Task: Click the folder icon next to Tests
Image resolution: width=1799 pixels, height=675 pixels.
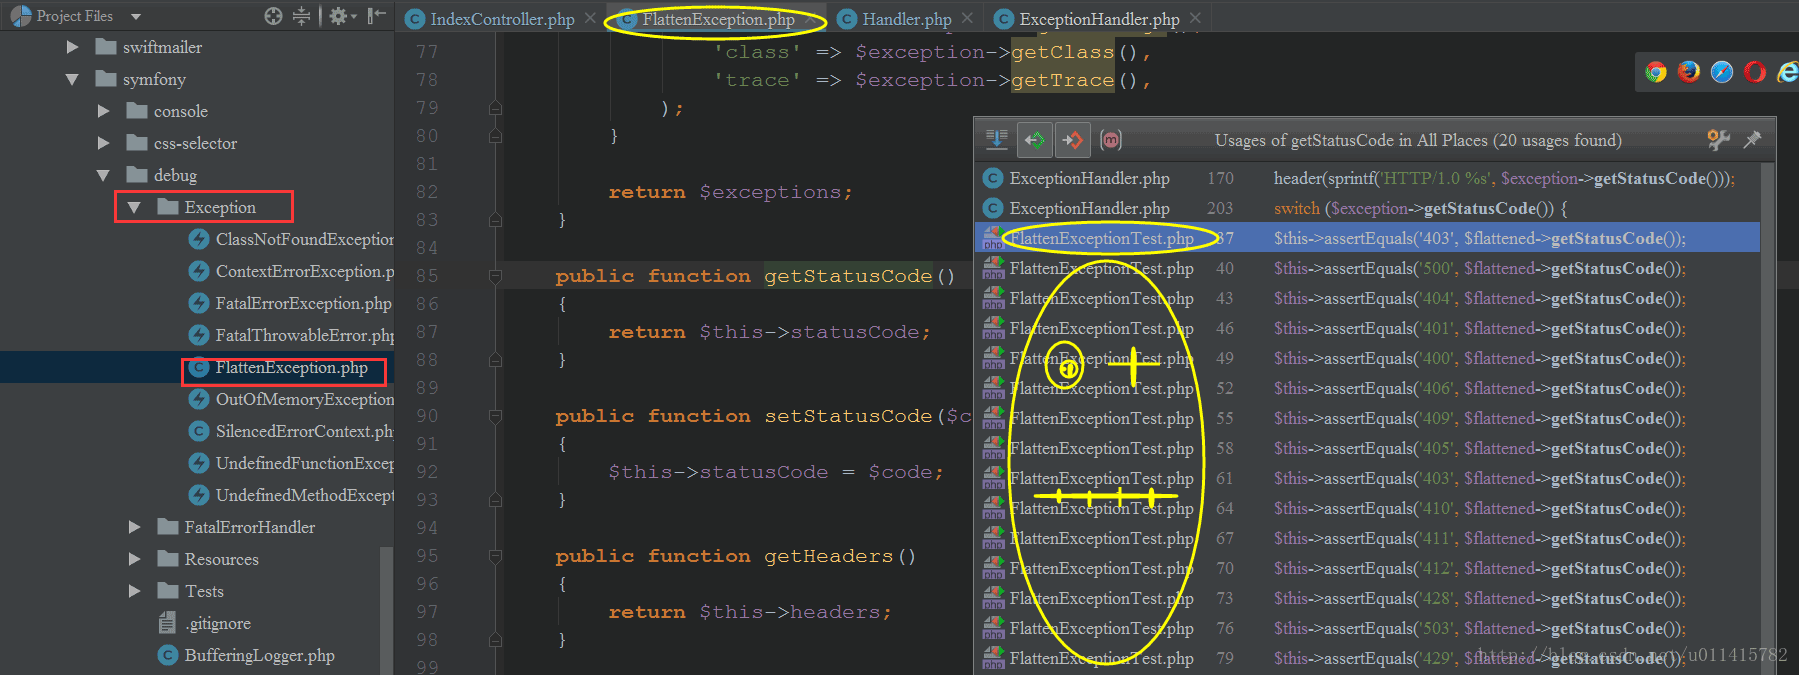Action: point(168,591)
